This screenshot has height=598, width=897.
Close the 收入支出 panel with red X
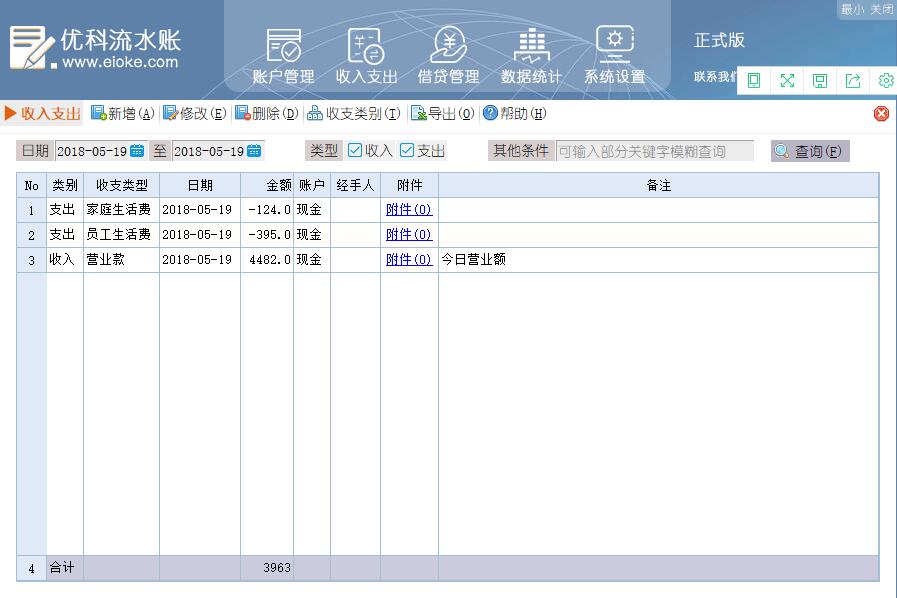(x=882, y=113)
